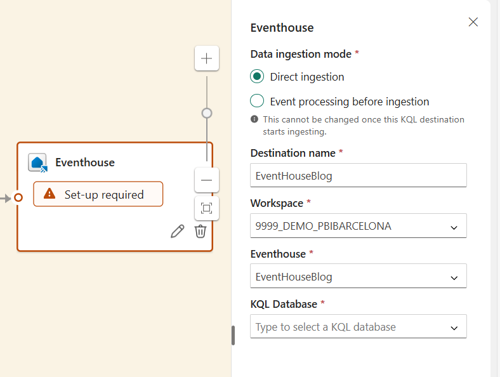Select Event processing before ingestion option

[x=257, y=101]
